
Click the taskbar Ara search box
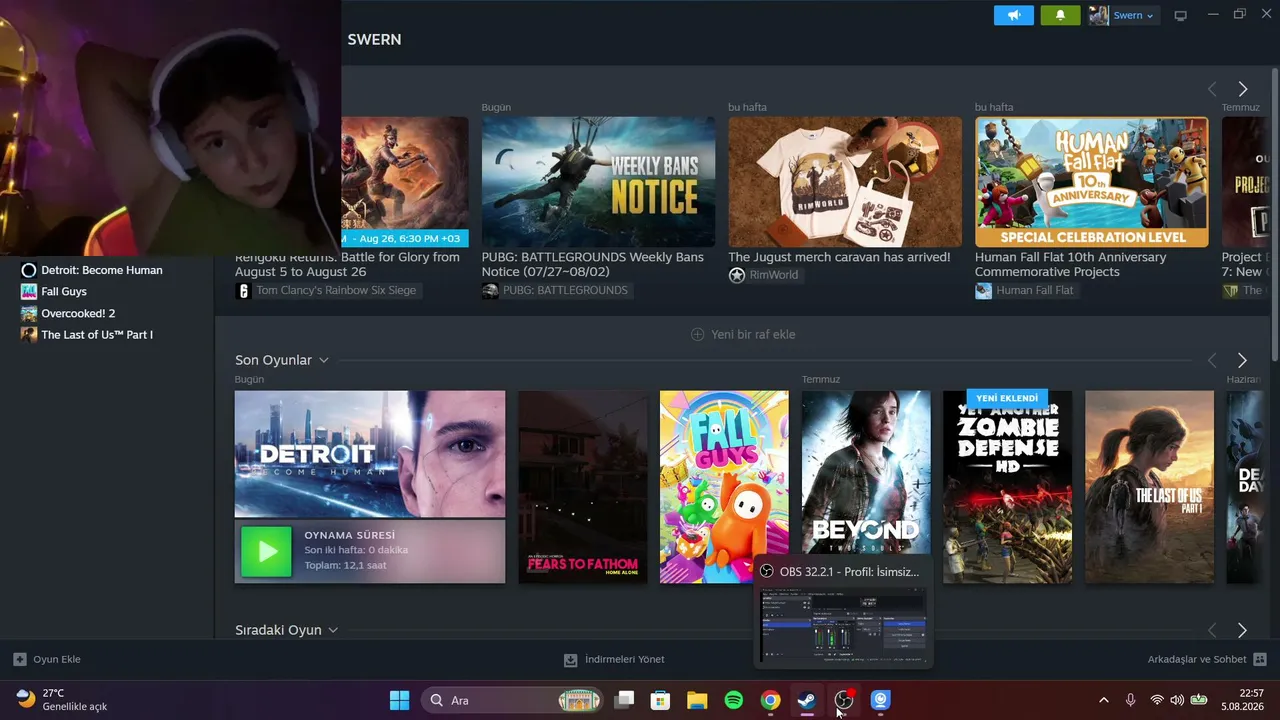tap(513, 700)
